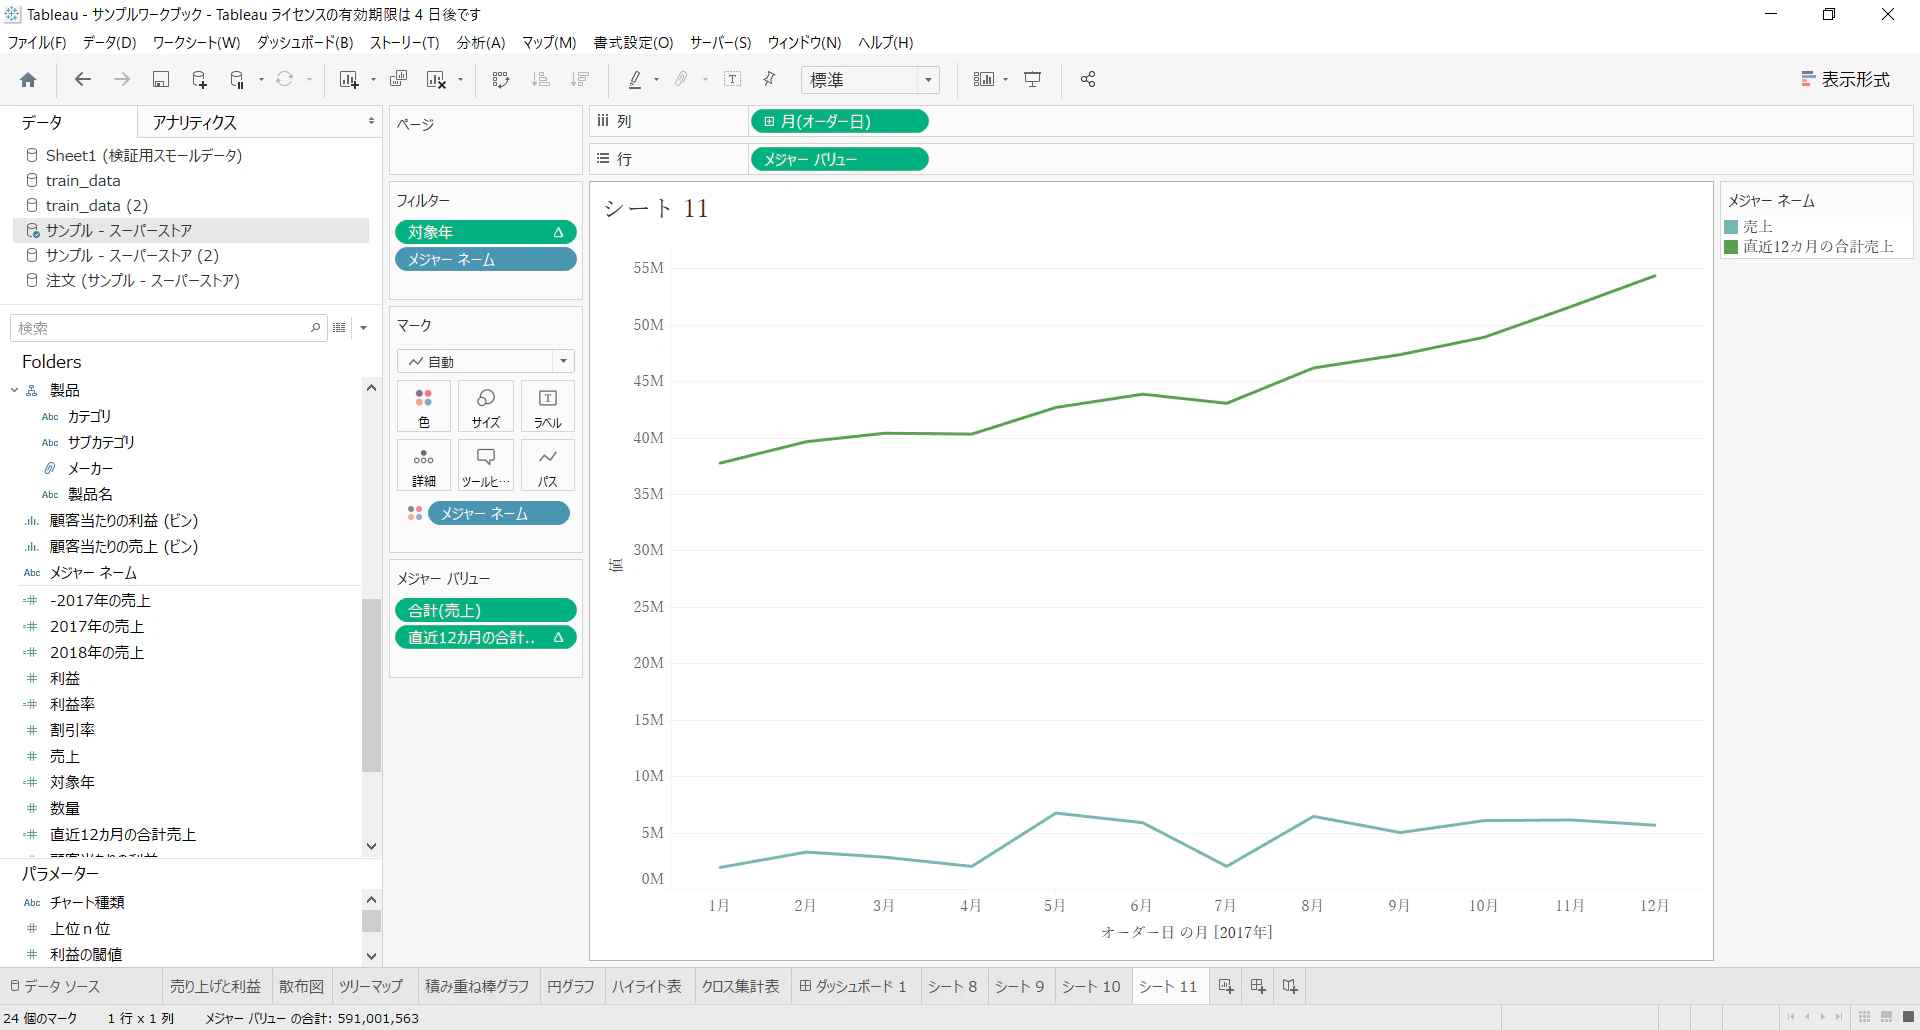Click the 月(オーダー日) pill in columns
Screen dimensions: 1920x1030
click(x=839, y=121)
